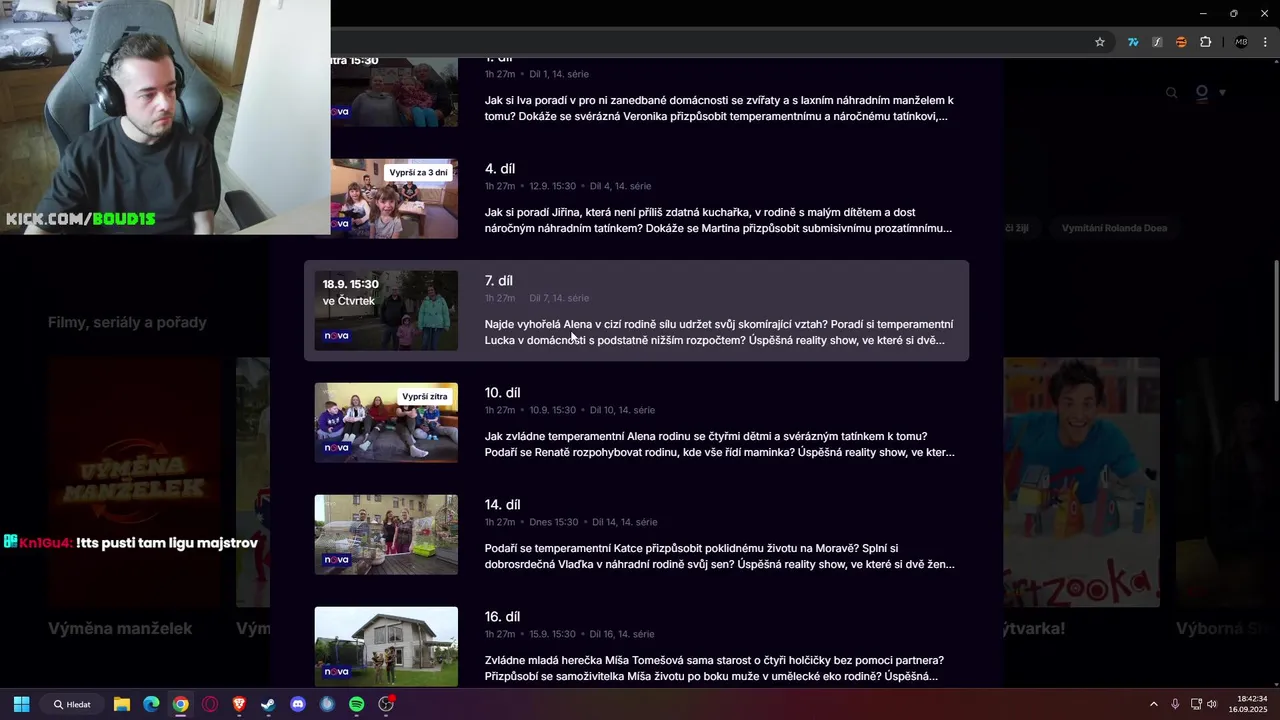The width and height of the screenshot is (1280, 720).
Task: Click the '7. díl' episode title
Action: point(499,281)
